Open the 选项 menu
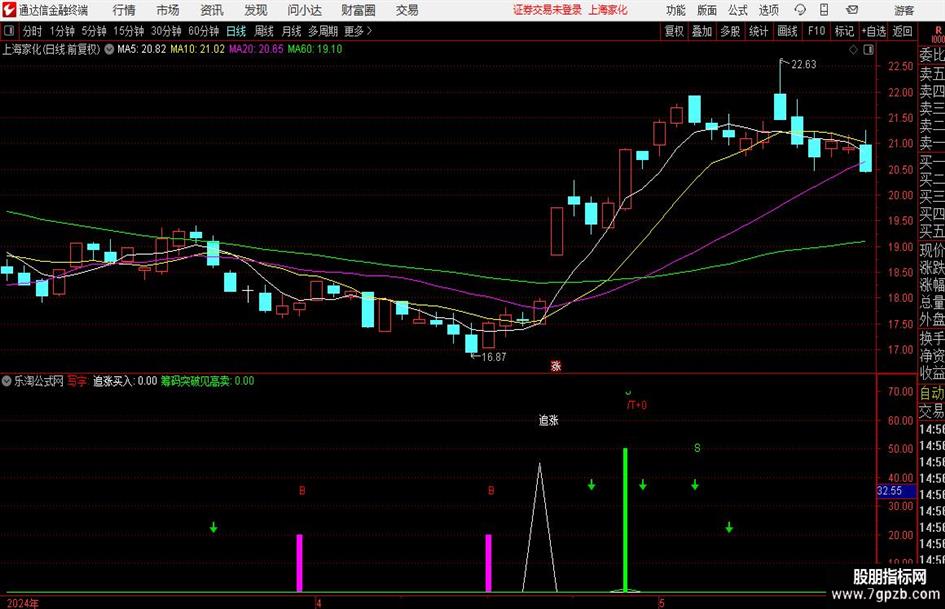 [x=768, y=10]
